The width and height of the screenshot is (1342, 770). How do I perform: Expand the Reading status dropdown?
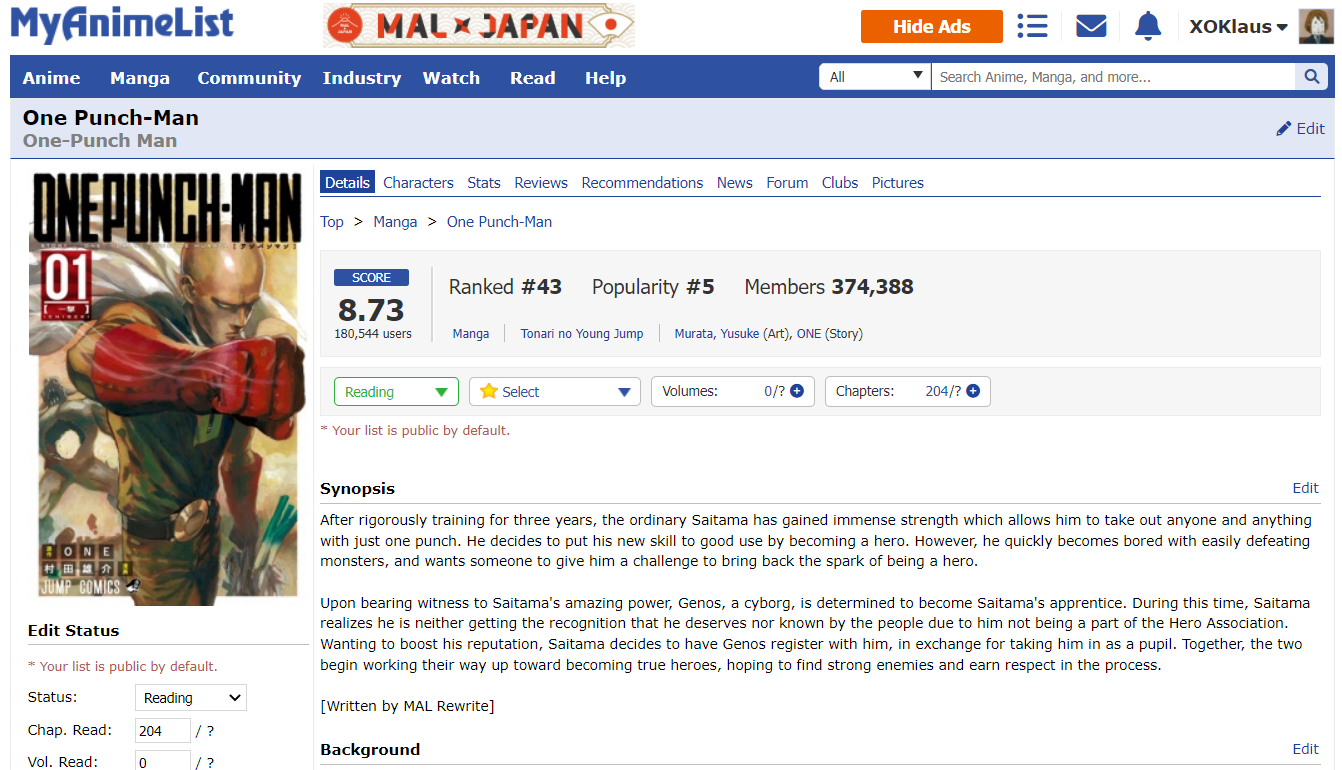click(x=396, y=392)
